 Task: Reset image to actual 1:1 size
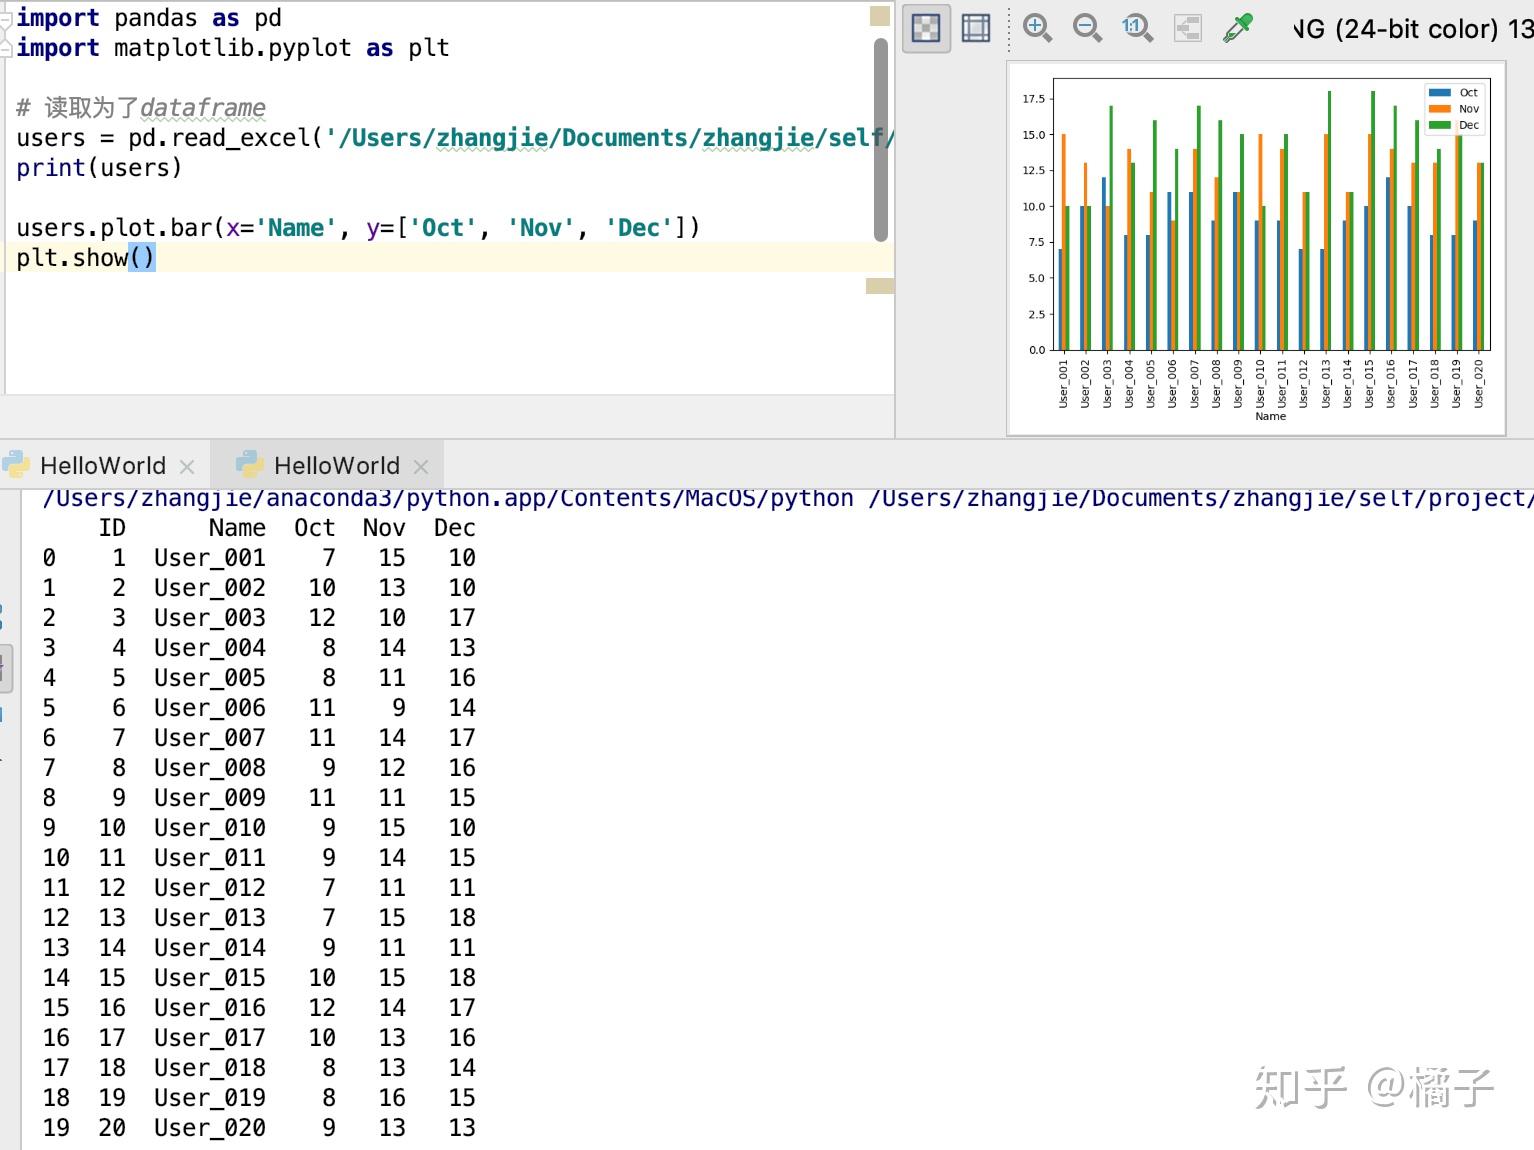pyautogui.click(x=1136, y=28)
